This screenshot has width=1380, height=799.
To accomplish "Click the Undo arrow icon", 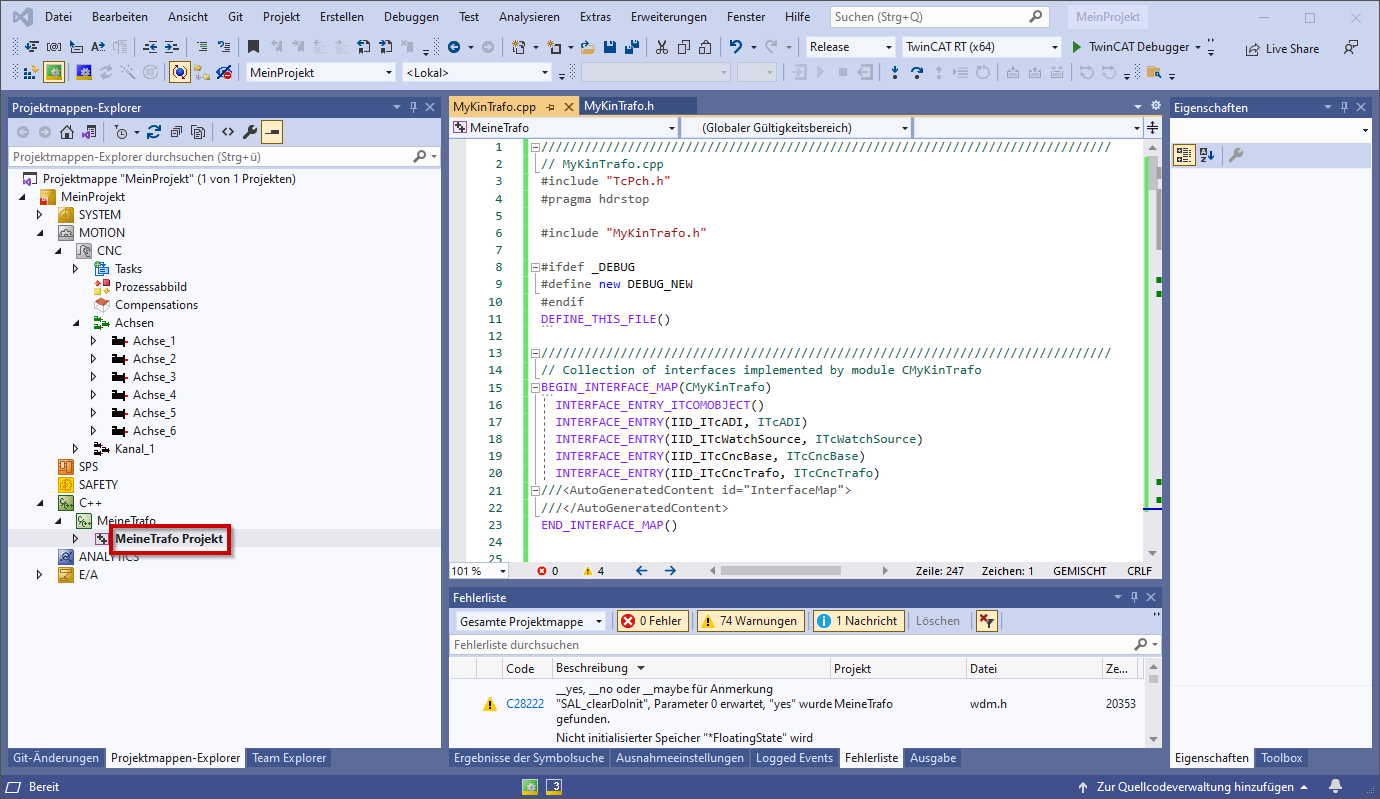I will pyautogui.click(x=736, y=47).
